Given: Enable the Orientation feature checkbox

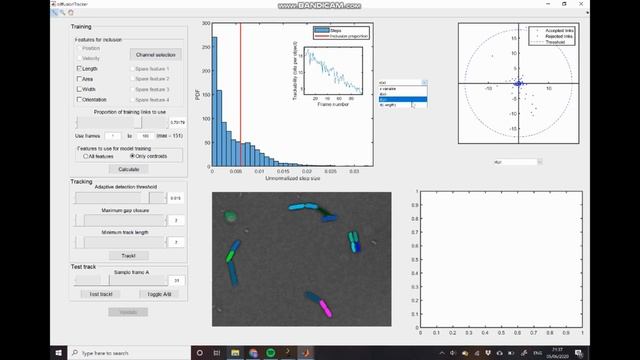Looking at the screenshot, I should 79,99.
